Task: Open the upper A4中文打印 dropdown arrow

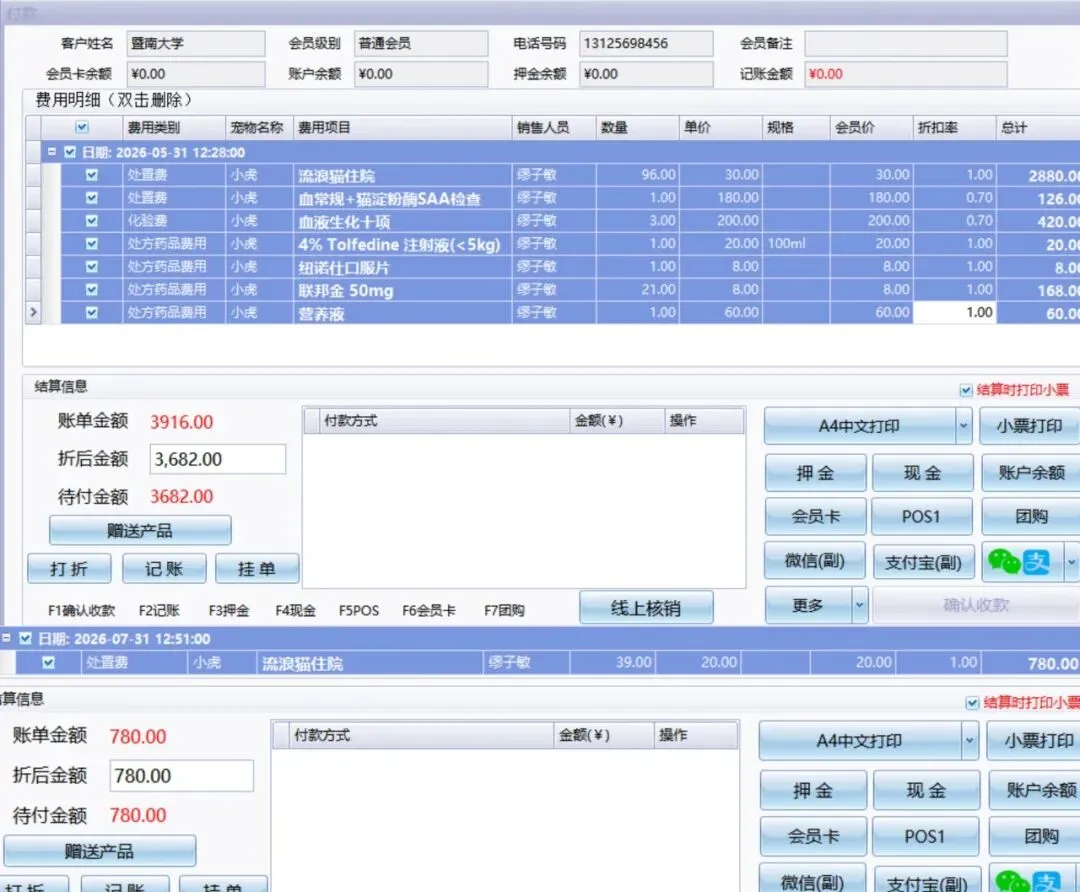Action: pyautogui.click(x=963, y=426)
